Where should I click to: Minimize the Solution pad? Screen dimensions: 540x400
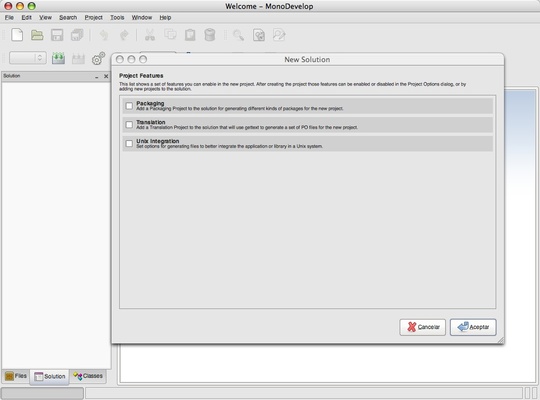[97, 77]
